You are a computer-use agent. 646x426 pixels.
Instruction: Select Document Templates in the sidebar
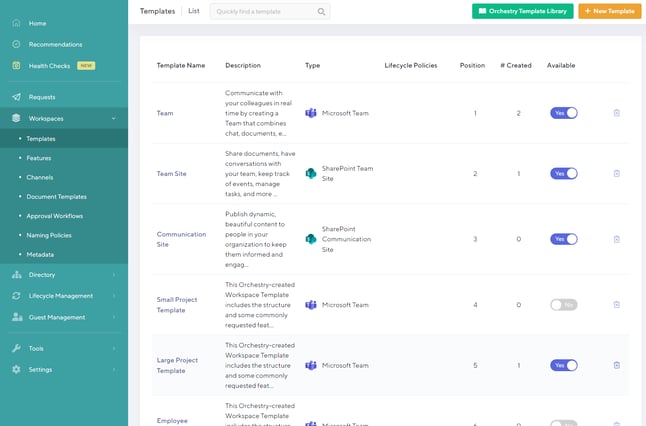[x=56, y=197]
